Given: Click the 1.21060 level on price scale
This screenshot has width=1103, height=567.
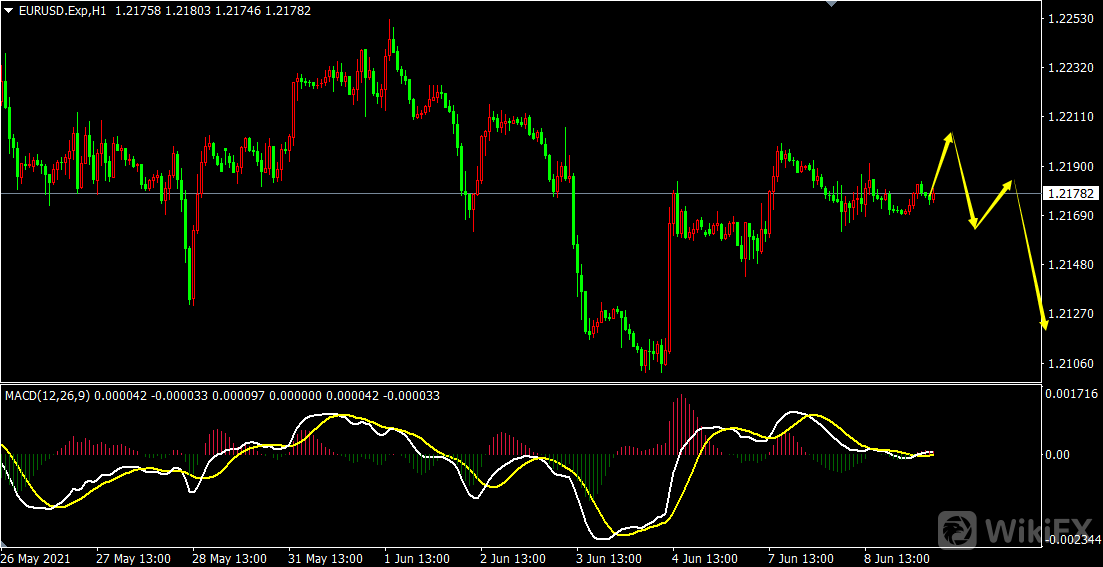Looking at the screenshot, I should (1069, 363).
